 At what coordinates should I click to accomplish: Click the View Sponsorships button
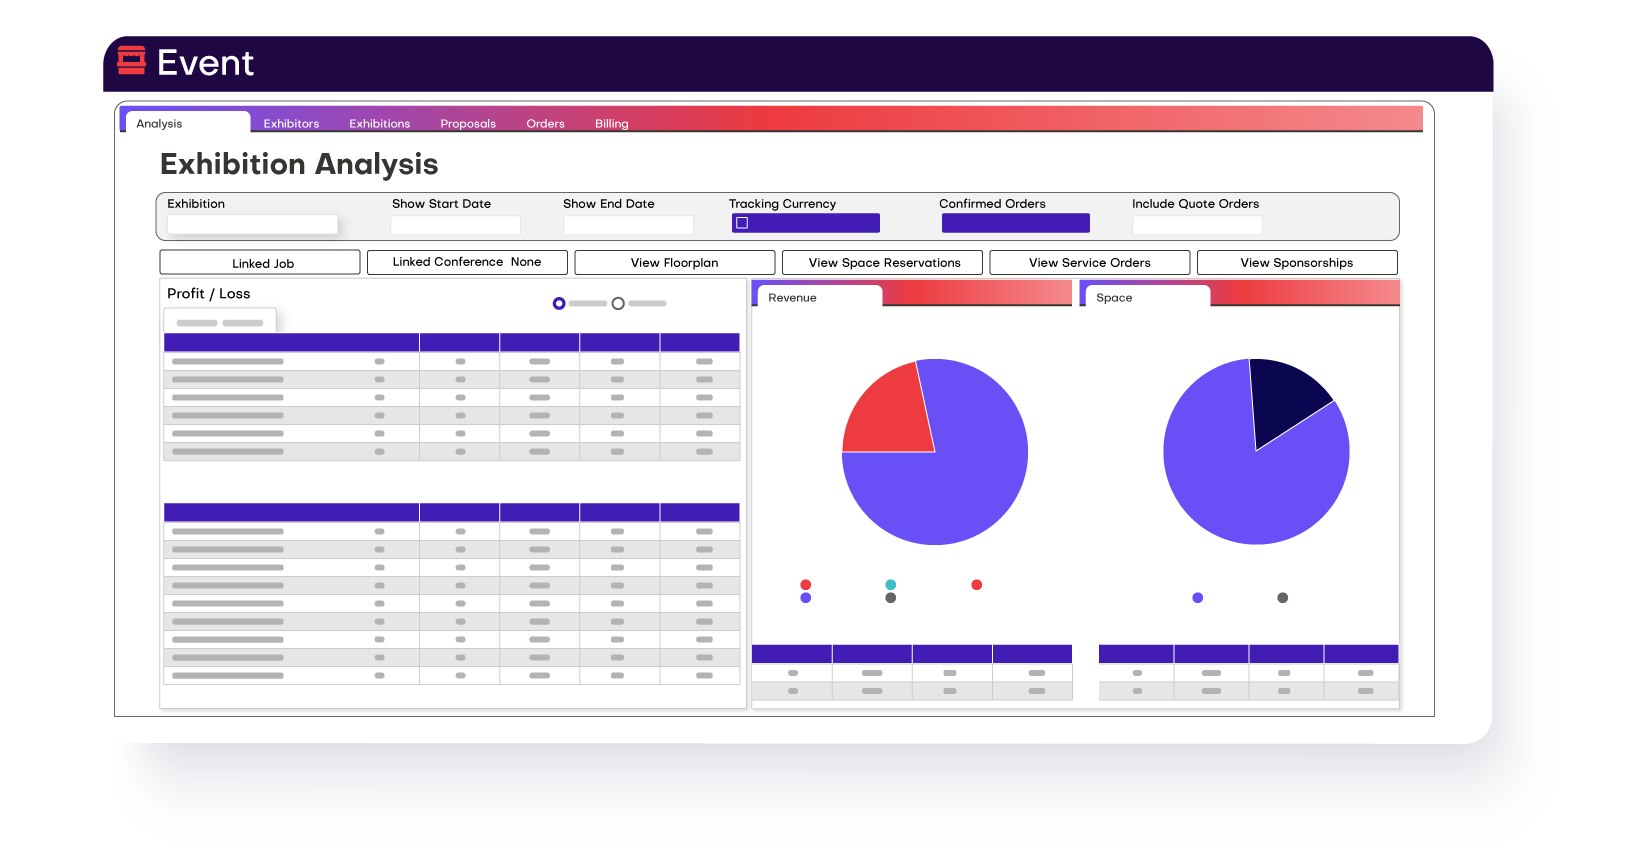point(1296,262)
